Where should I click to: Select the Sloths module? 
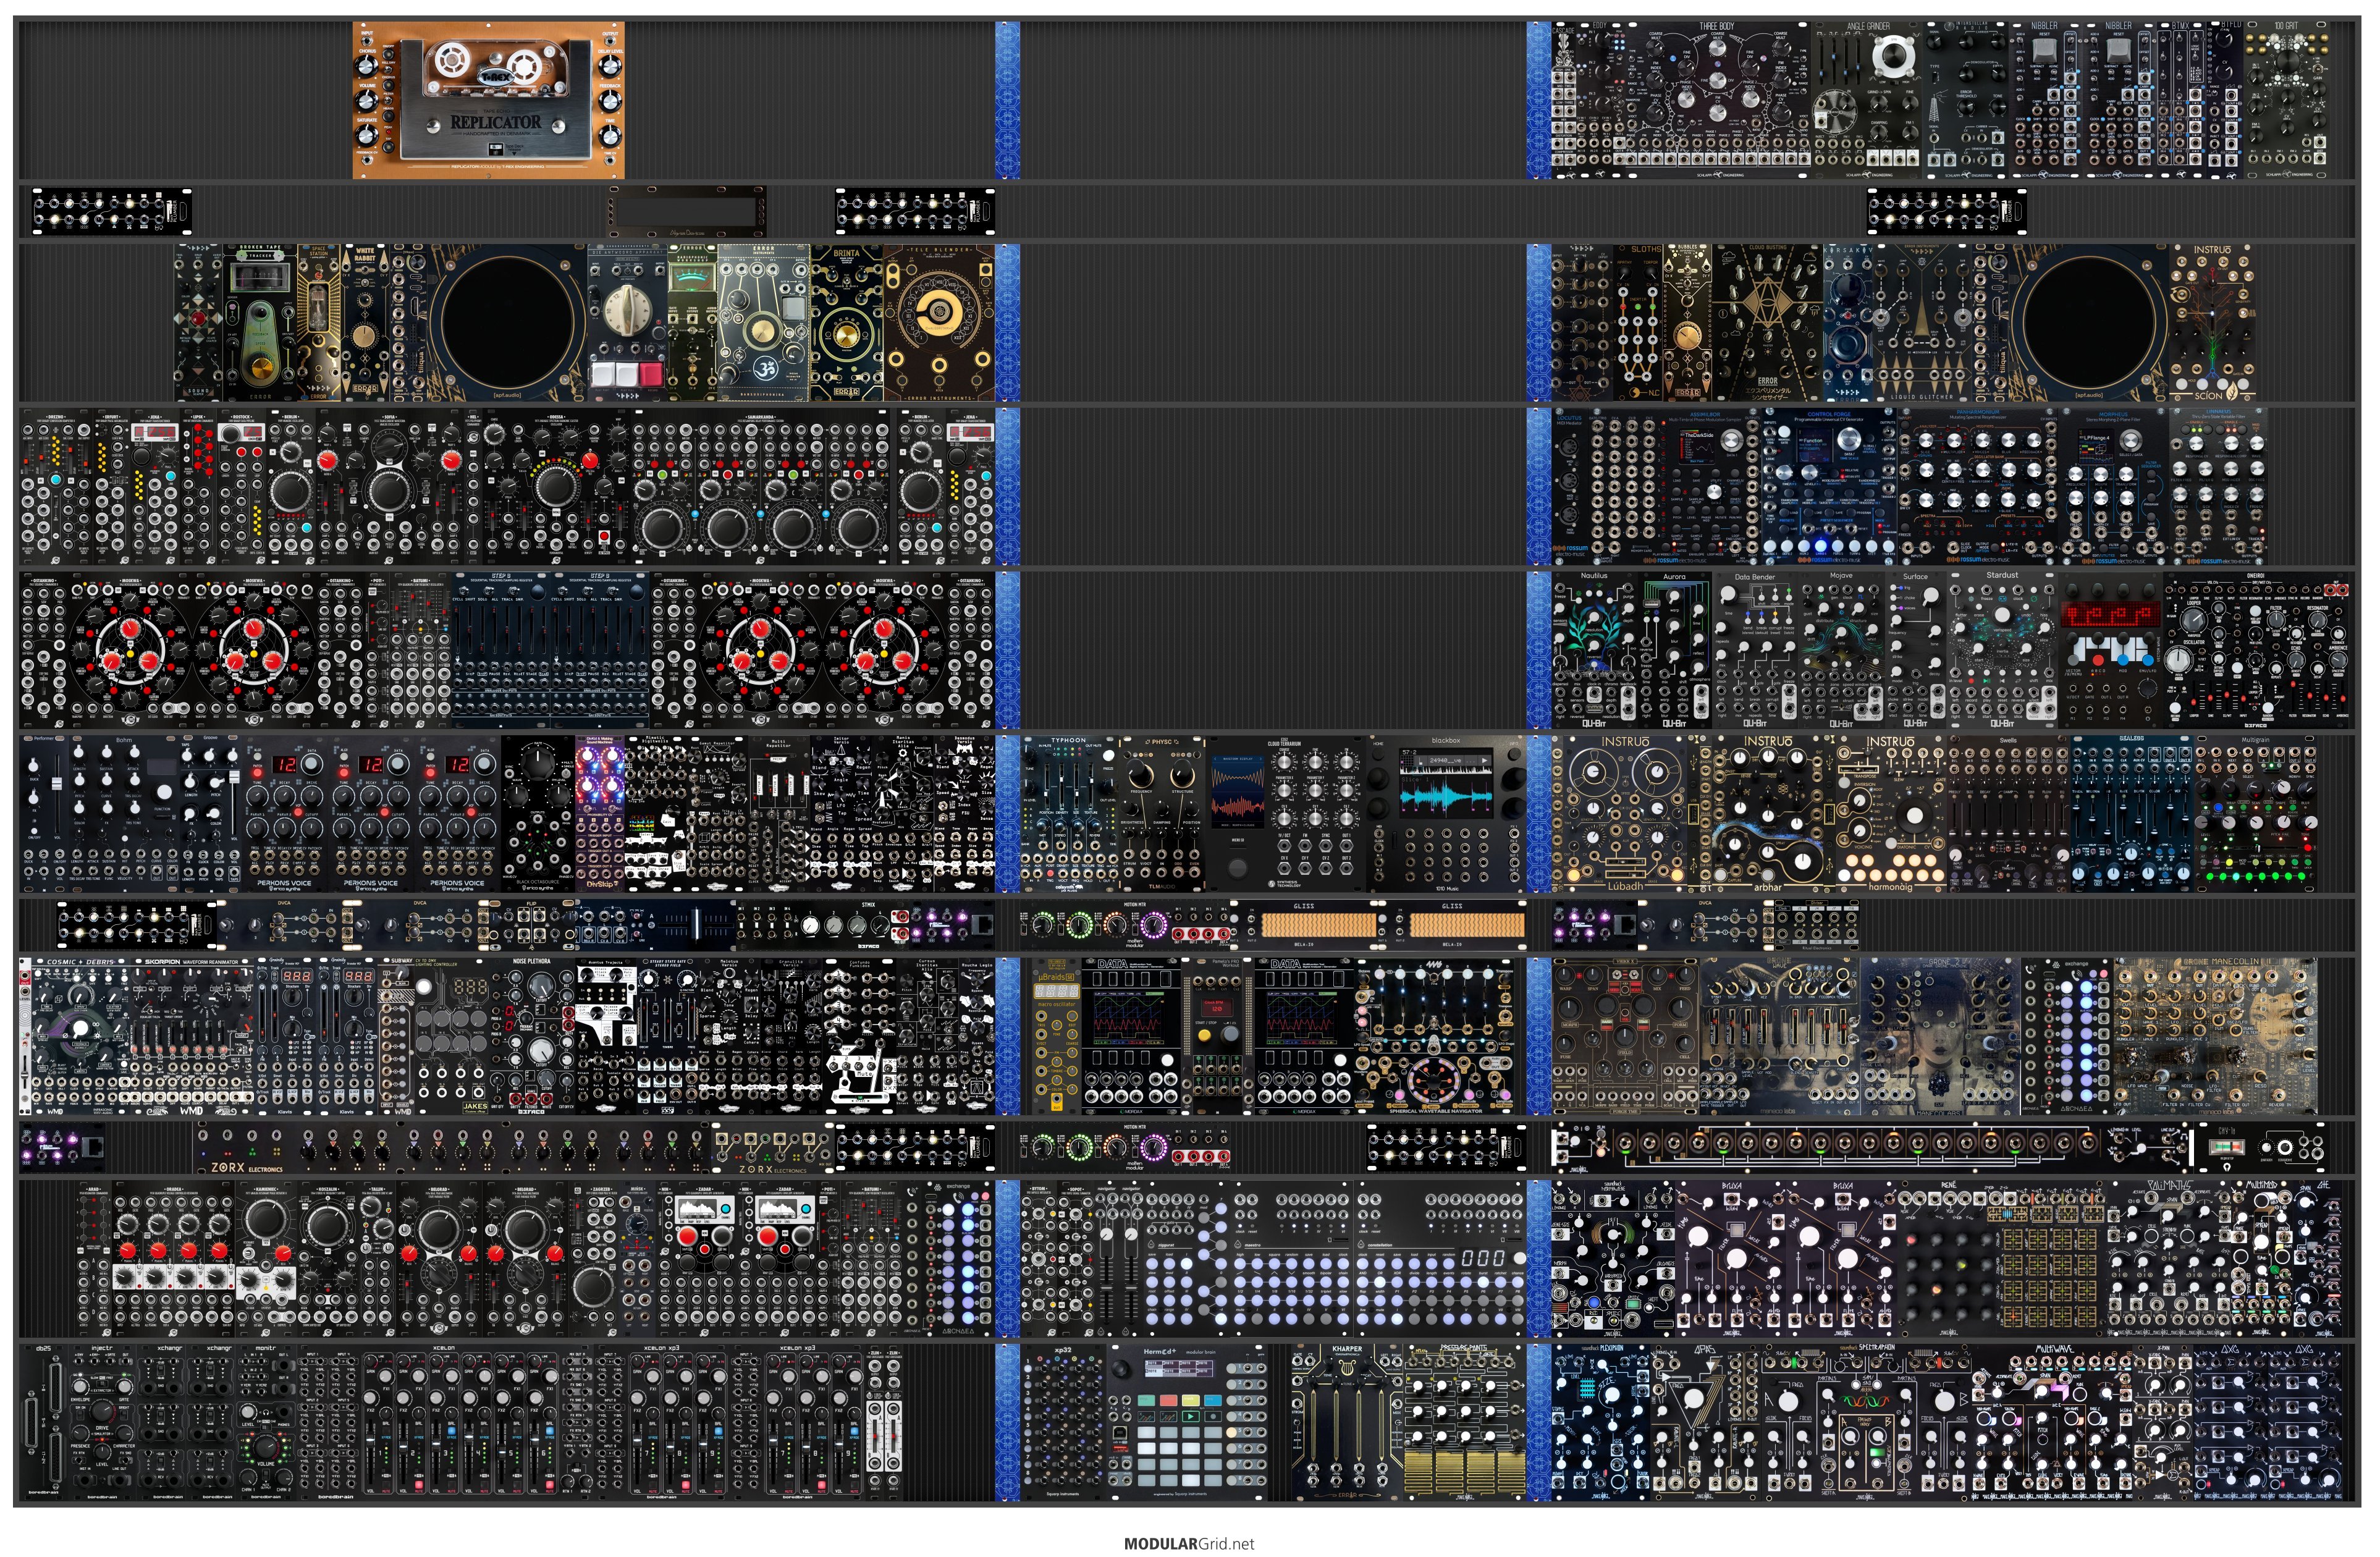coord(1637,323)
